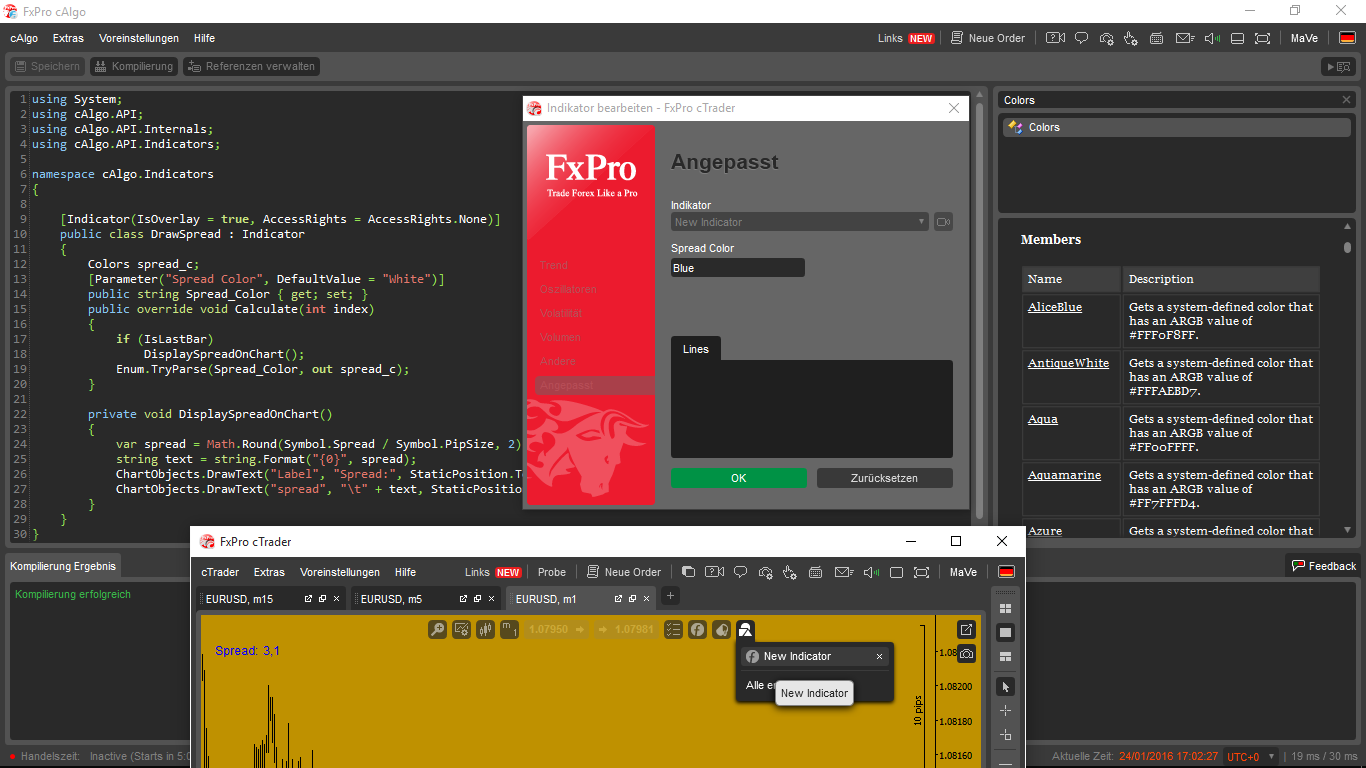Click buy price 1.07981 button
1366x768 pixels.
coord(625,629)
